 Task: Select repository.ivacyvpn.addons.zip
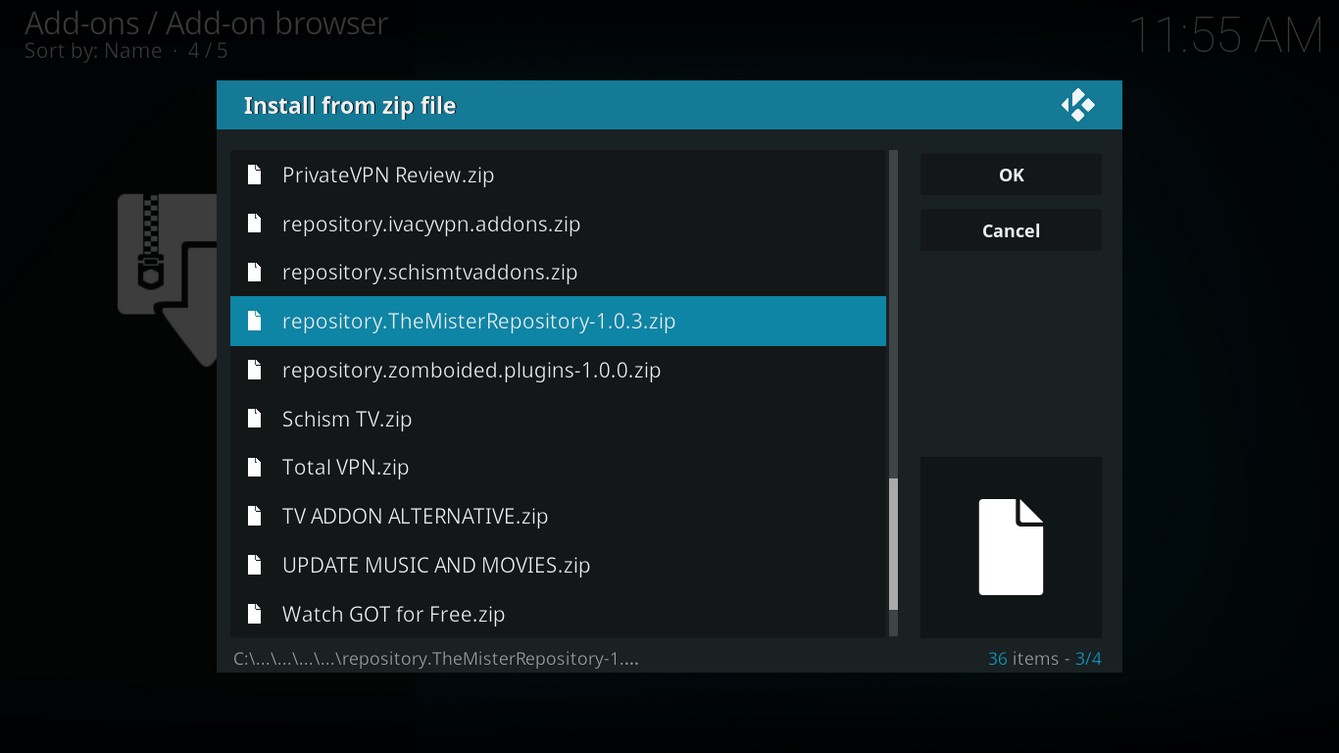558,224
